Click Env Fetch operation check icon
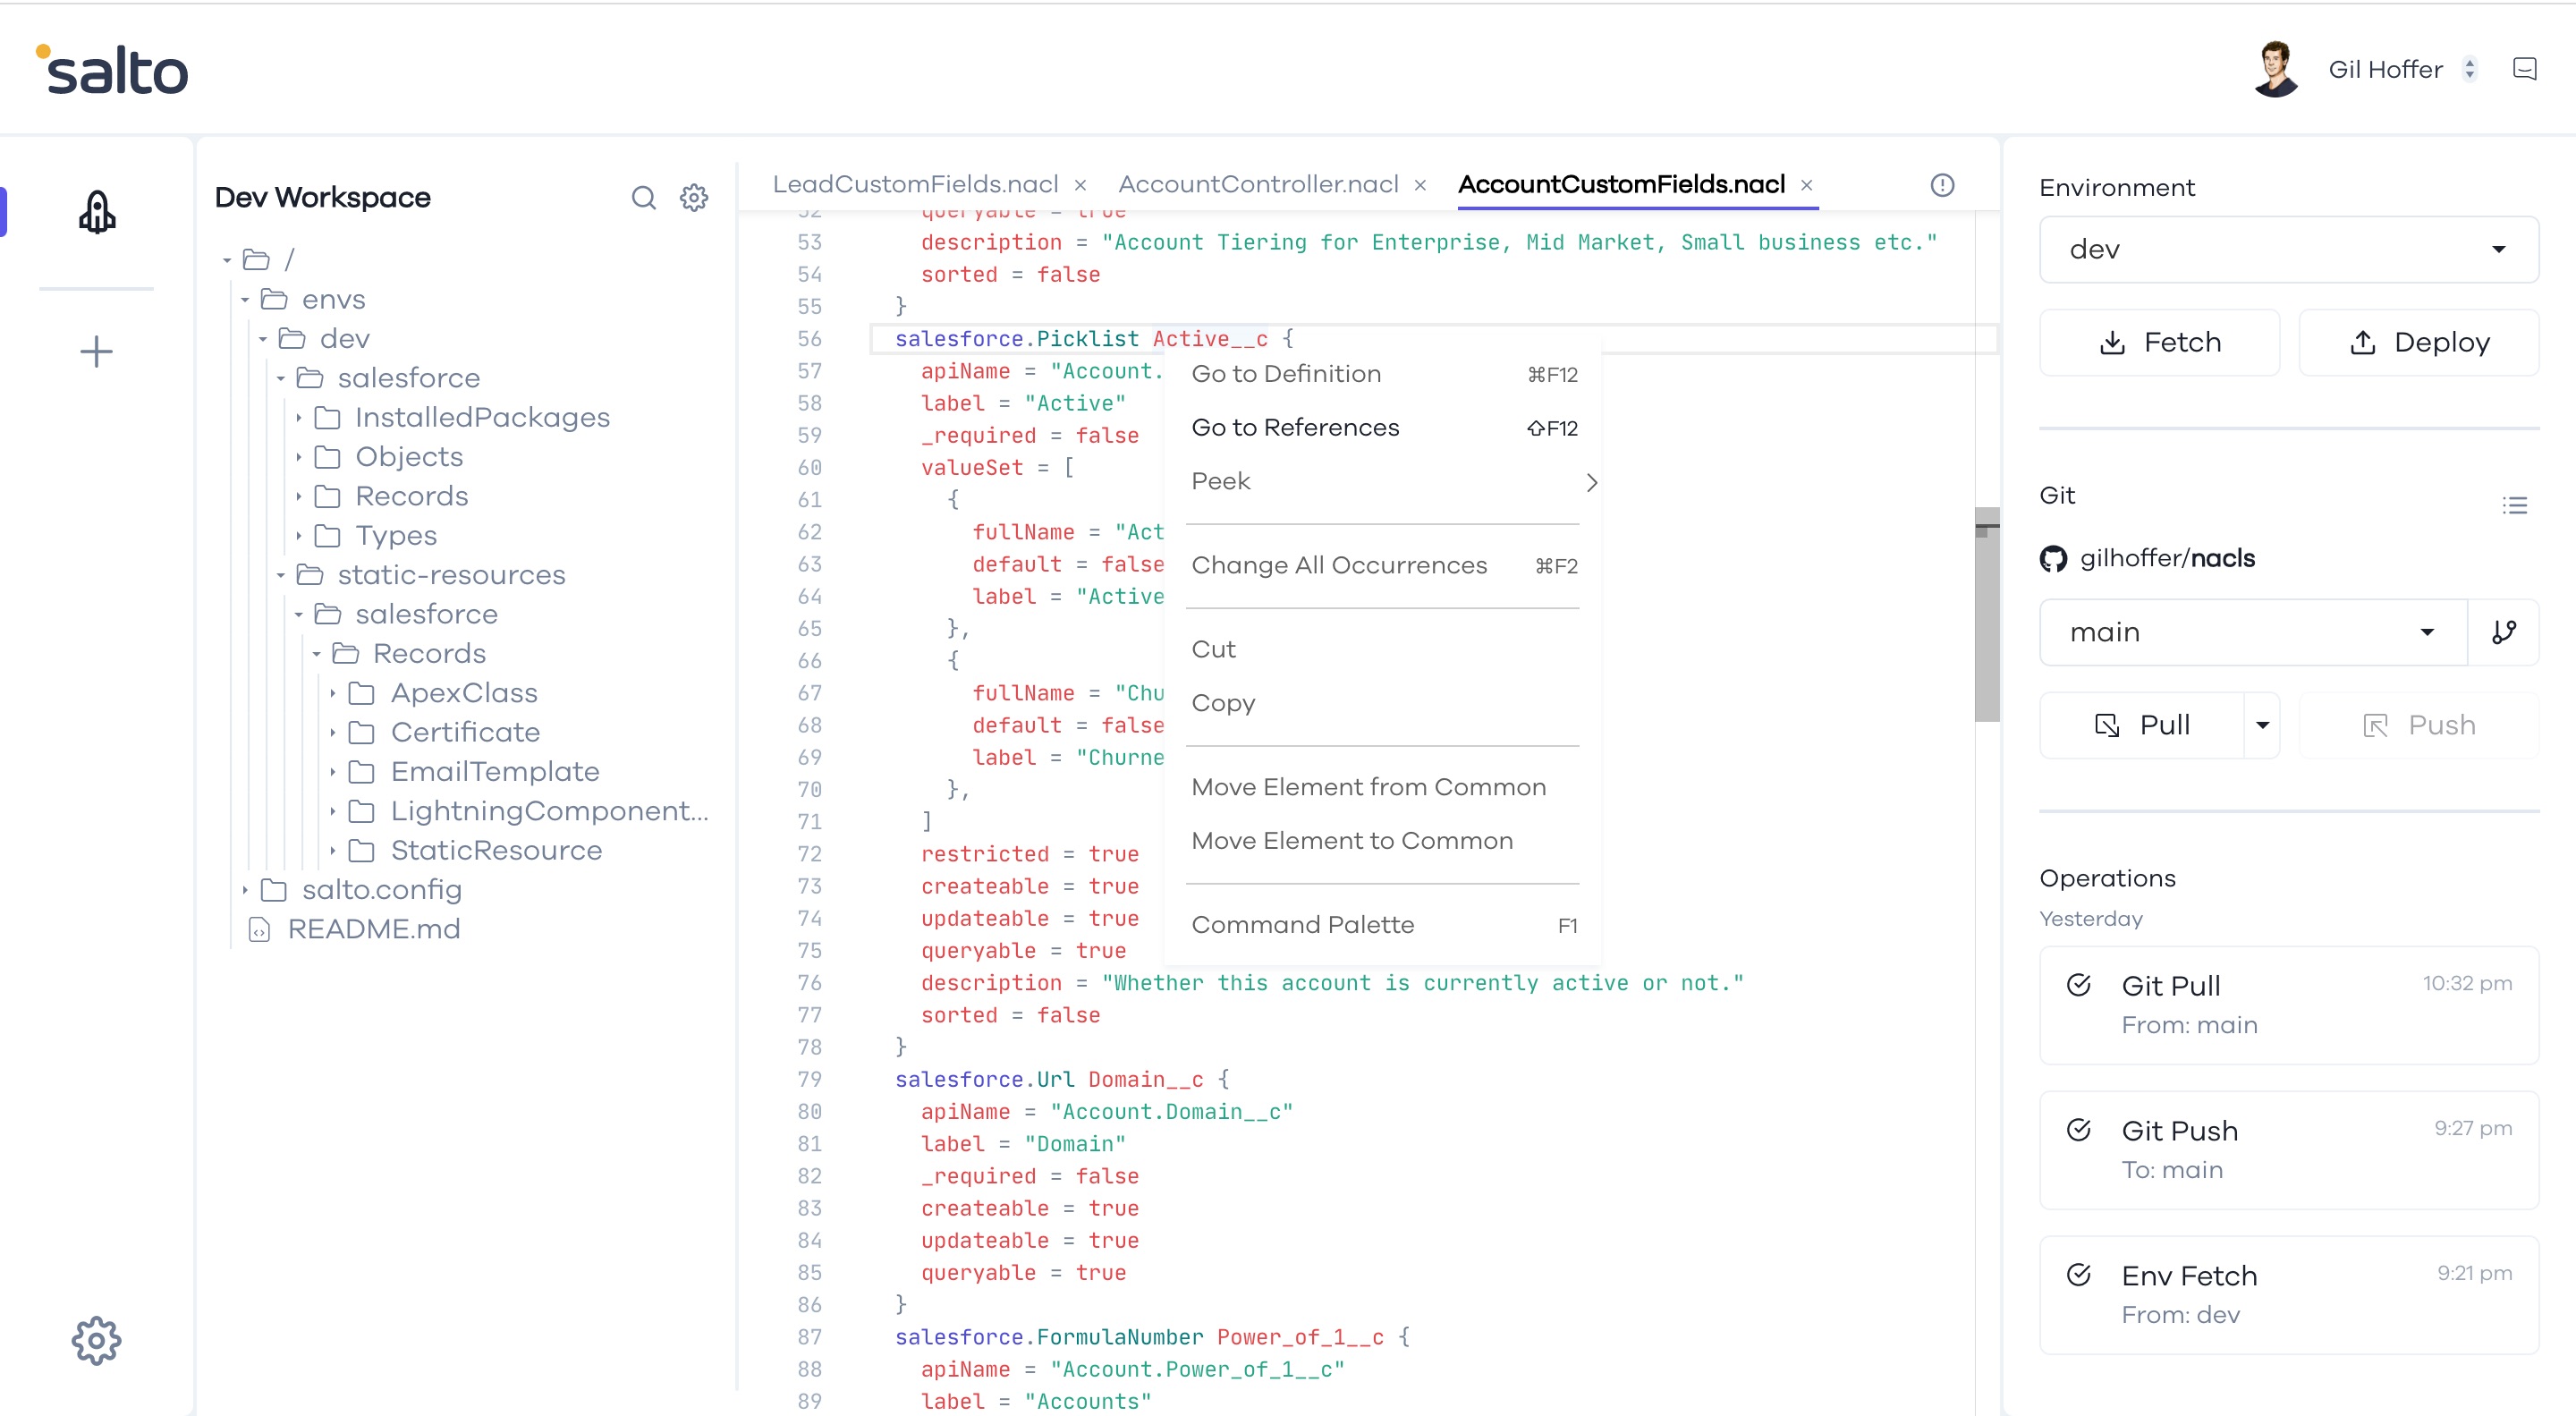 pos(2078,1275)
